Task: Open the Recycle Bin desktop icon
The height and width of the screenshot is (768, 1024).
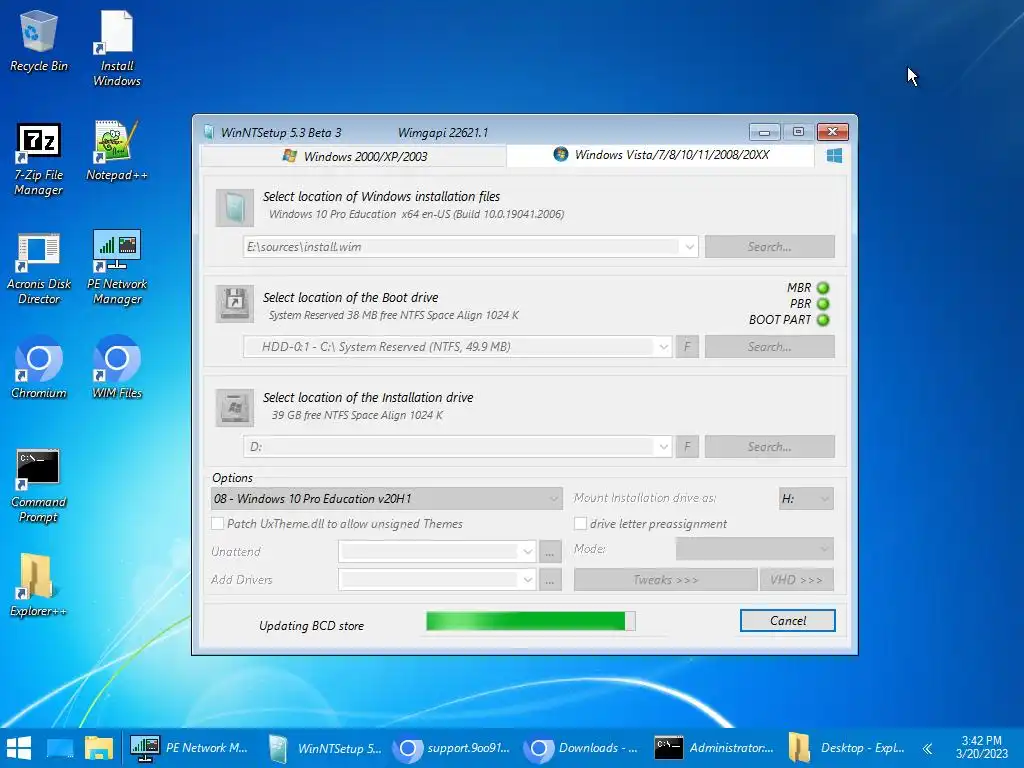Action: 39,42
